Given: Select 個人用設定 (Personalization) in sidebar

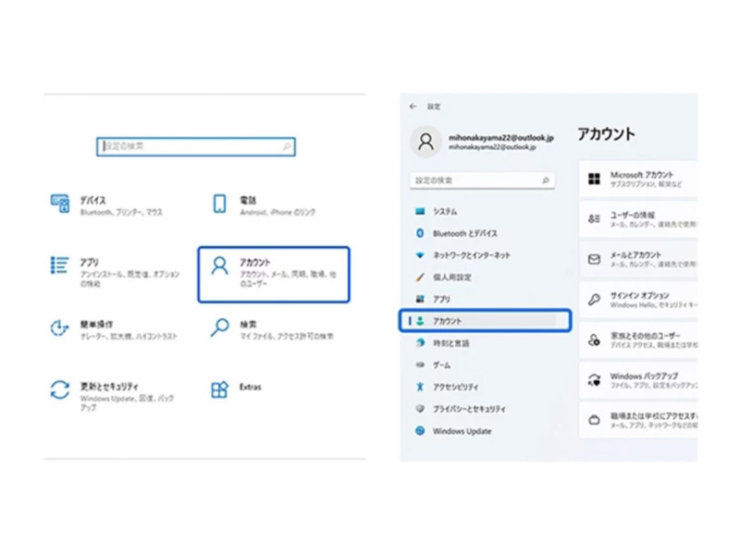Looking at the screenshot, I should click(x=451, y=277).
